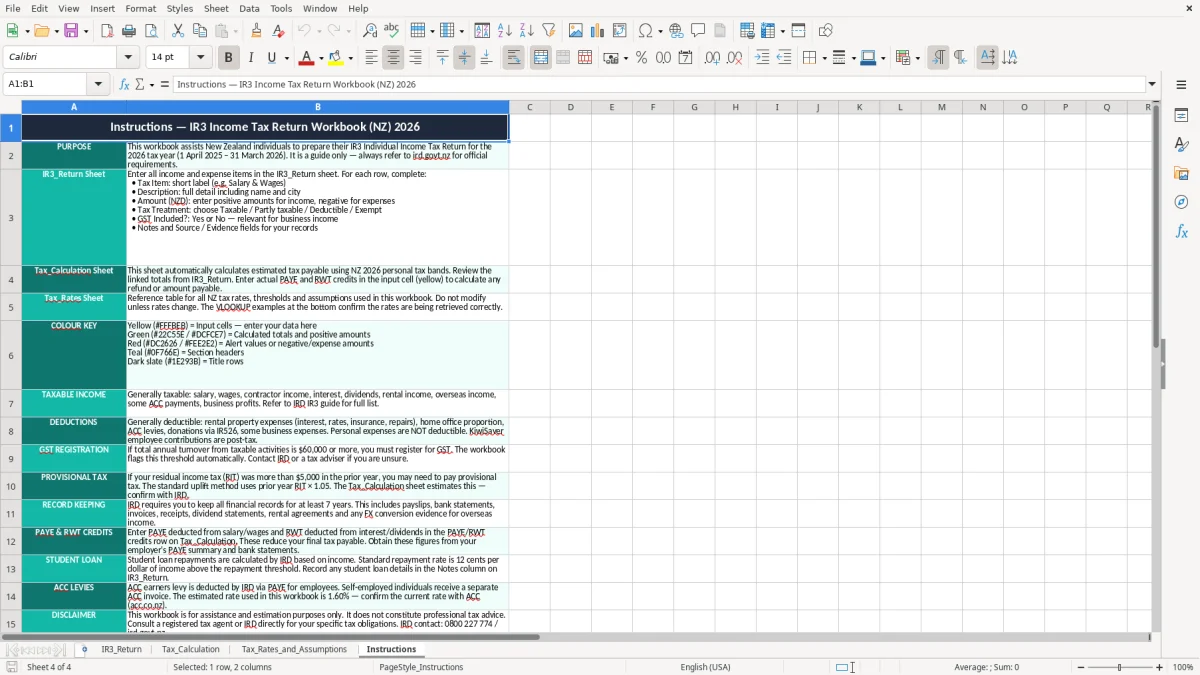Click the Add Decimal Place icon
The width and height of the screenshot is (1200, 675).
[x=712, y=58]
